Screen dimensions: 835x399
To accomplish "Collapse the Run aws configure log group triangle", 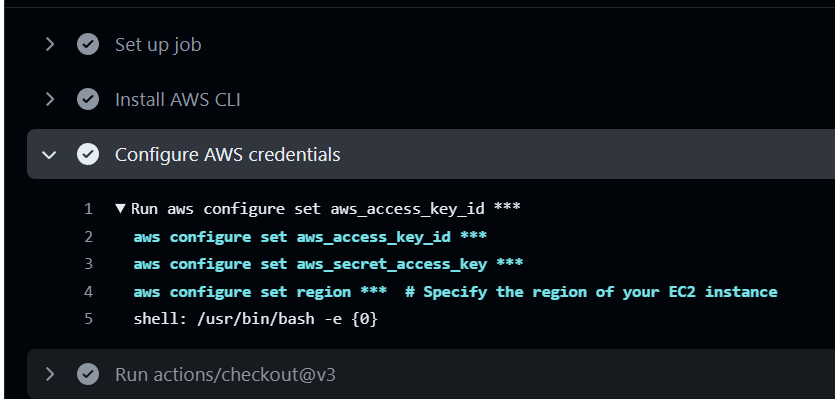I will [x=120, y=208].
